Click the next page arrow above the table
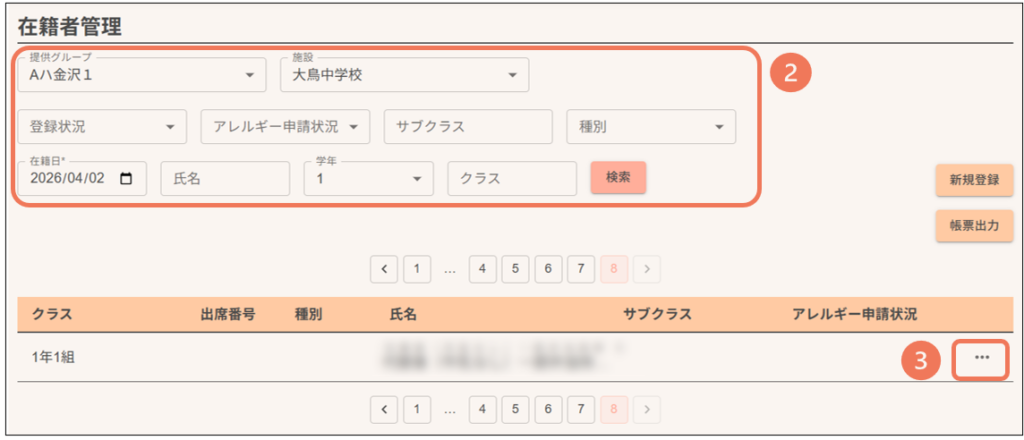This screenshot has height=440, width=1024. click(647, 268)
